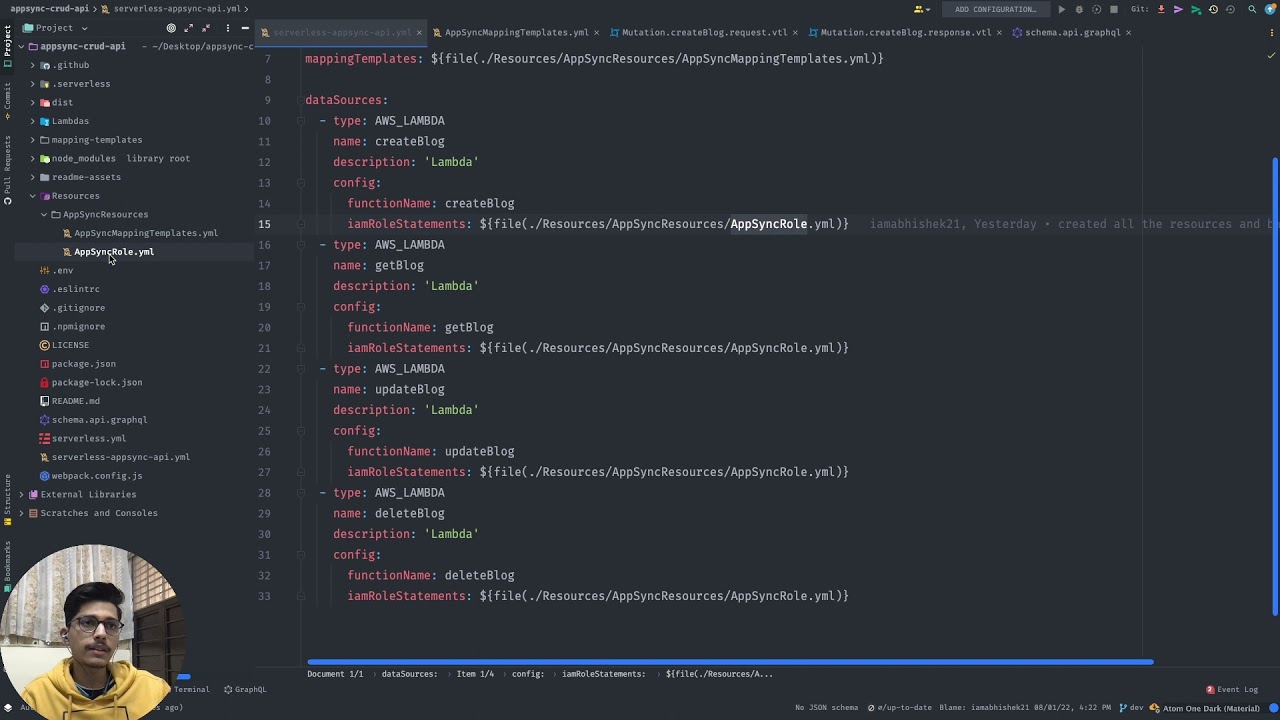1280x720 pixels.
Task: Expand the node_modules folder
Action: pyautogui.click(x=33, y=158)
